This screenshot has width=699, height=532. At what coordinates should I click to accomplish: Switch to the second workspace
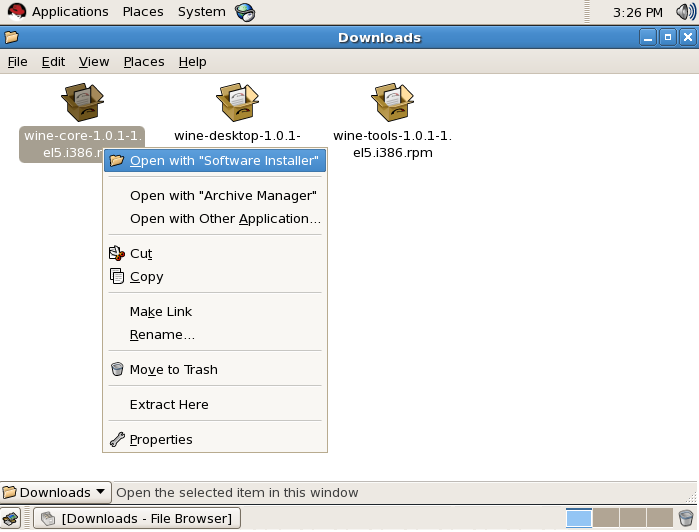pos(606,518)
